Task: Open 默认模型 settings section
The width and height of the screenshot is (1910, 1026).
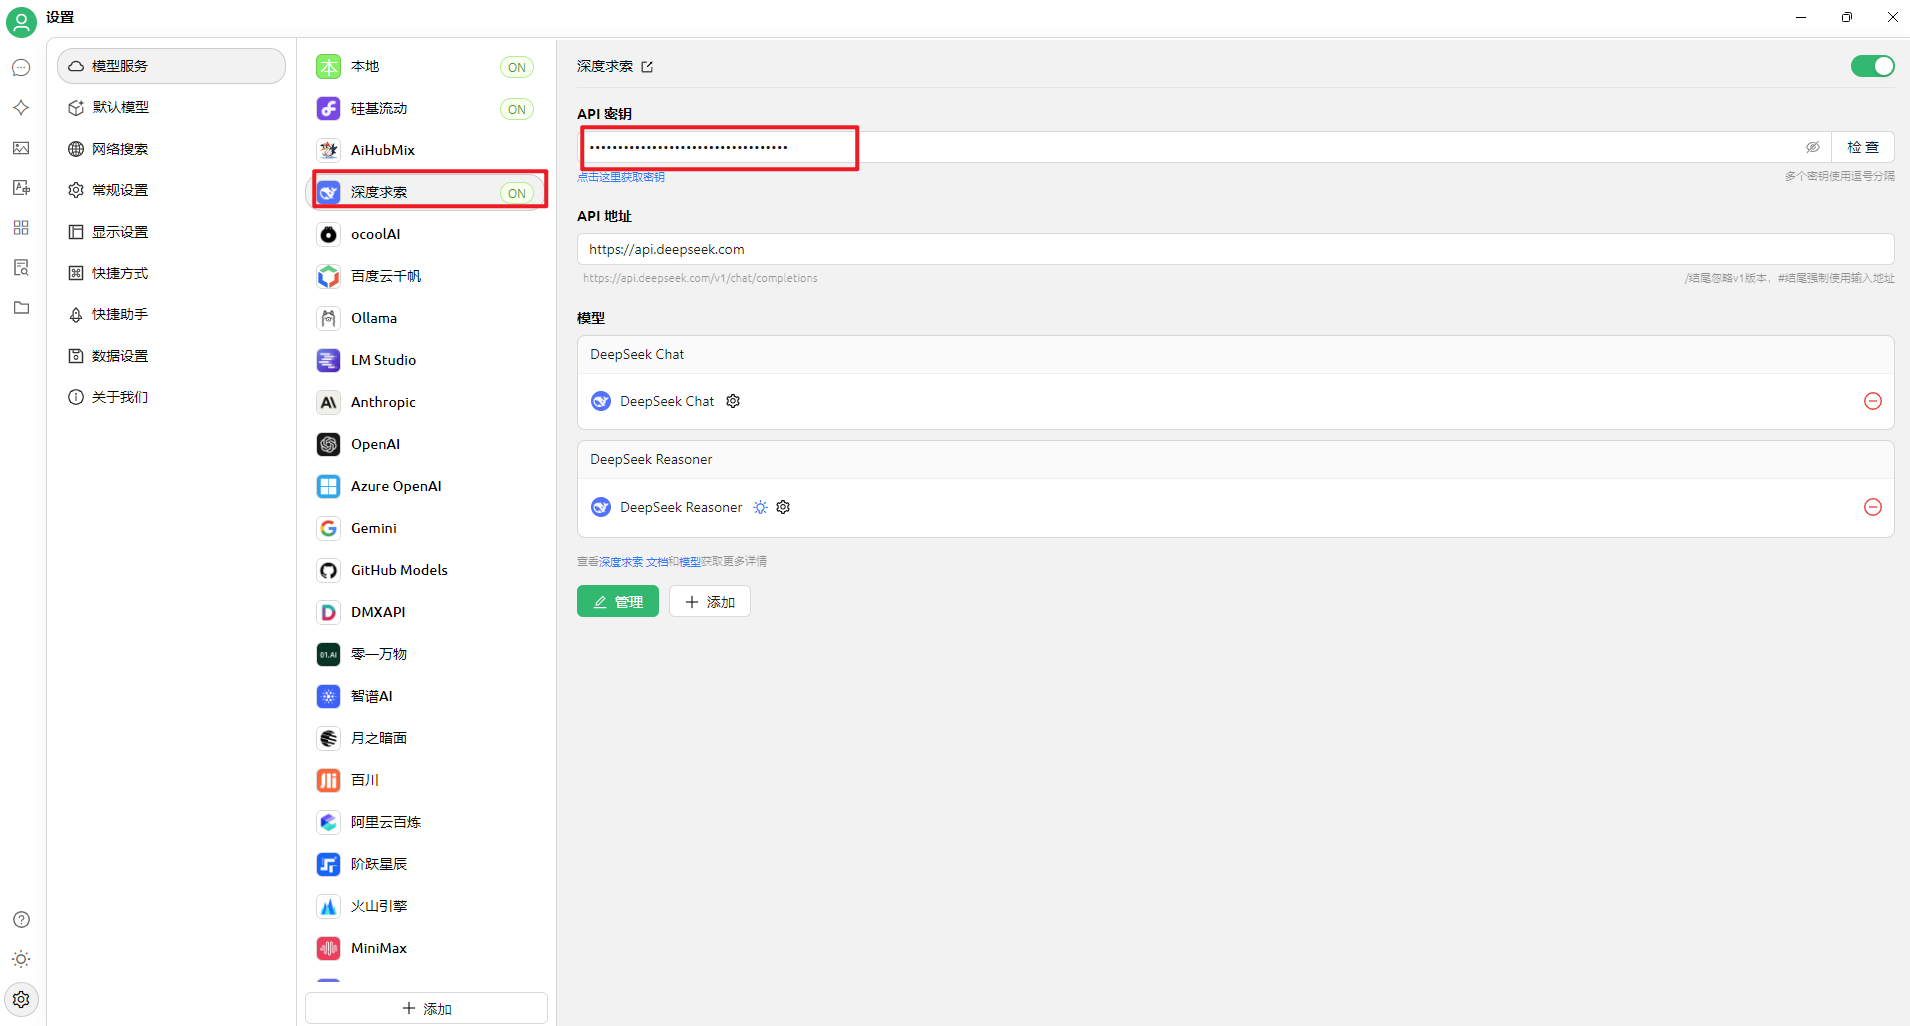Action: (171, 107)
